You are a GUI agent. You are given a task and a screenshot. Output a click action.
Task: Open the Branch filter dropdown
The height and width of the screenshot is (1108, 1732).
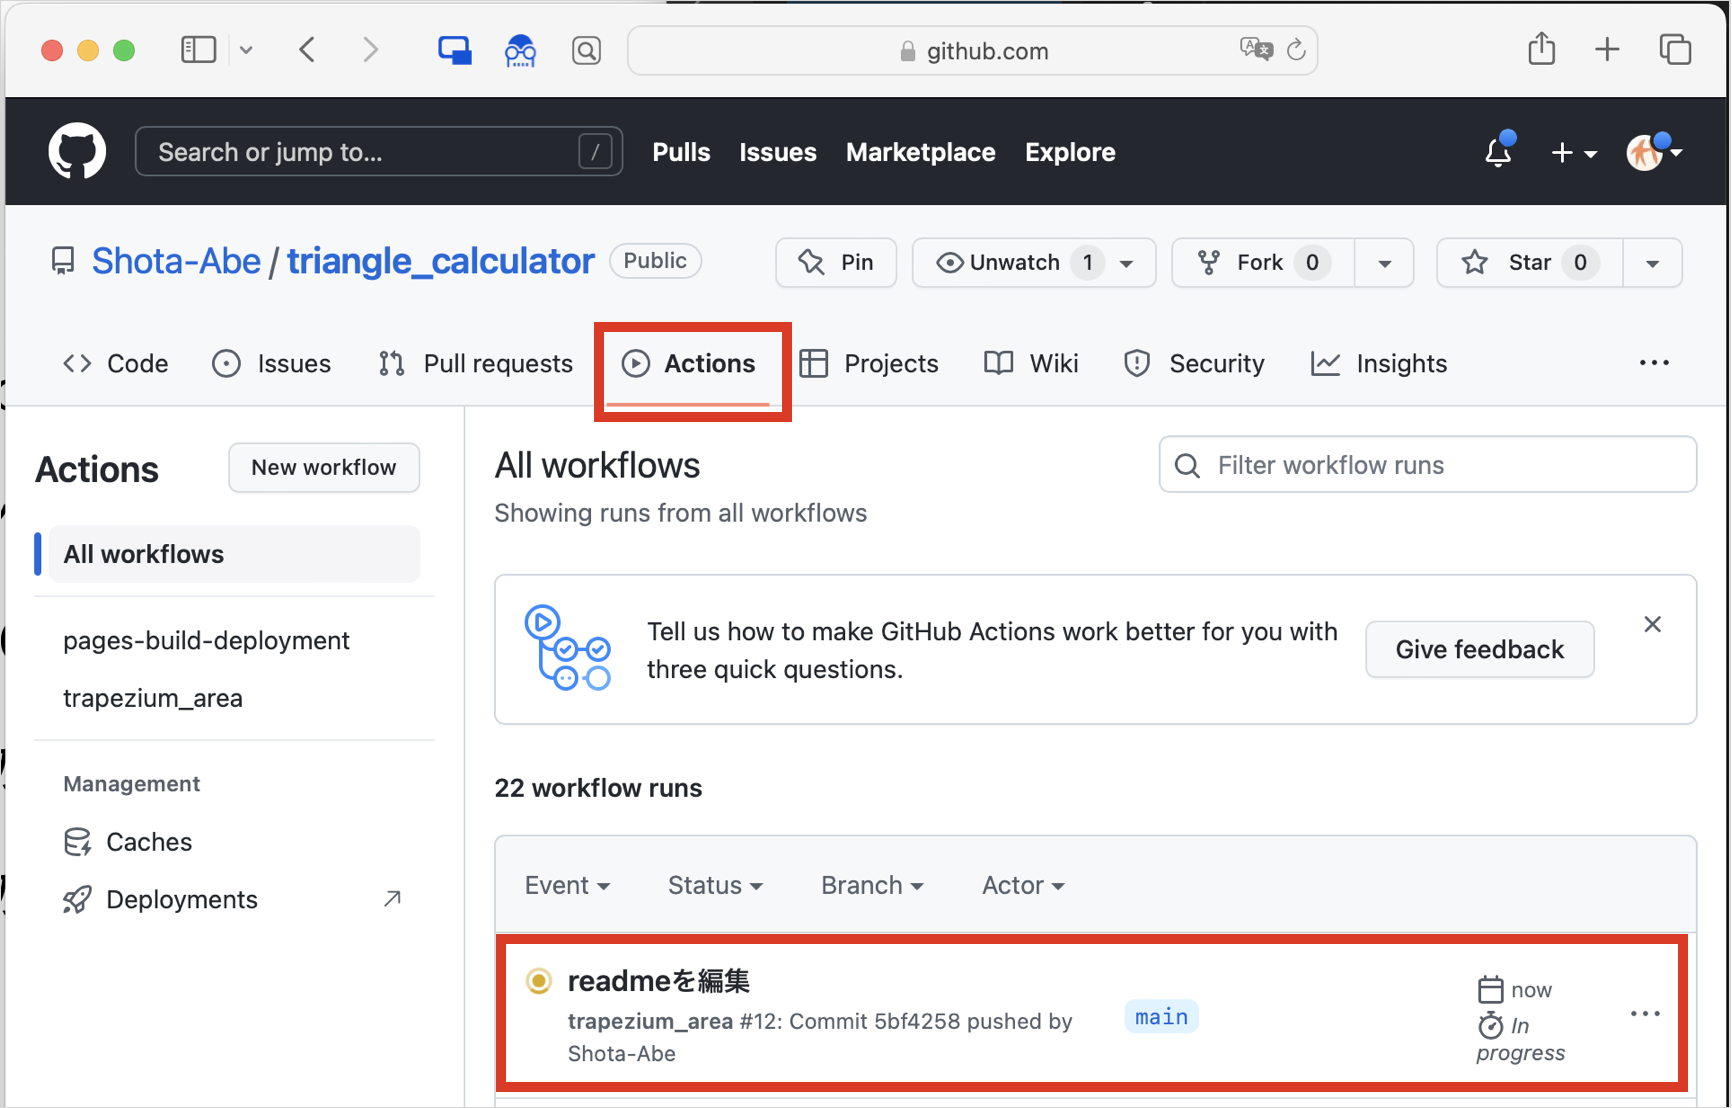click(x=870, y=885)
